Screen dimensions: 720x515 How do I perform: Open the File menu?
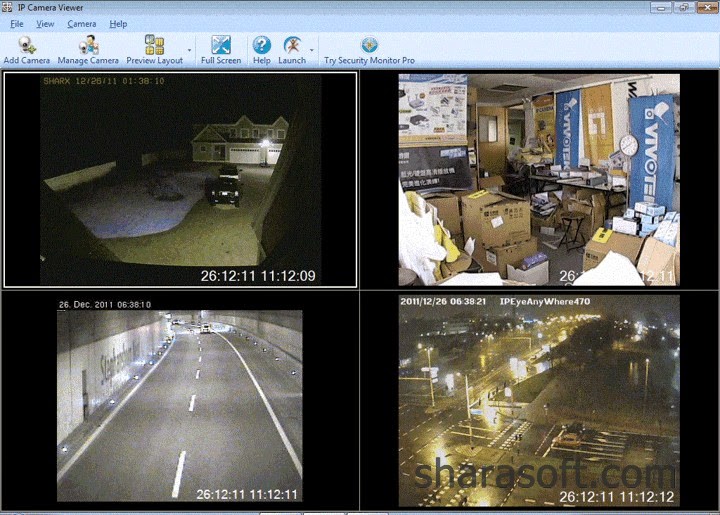click(x=17, y=24)
